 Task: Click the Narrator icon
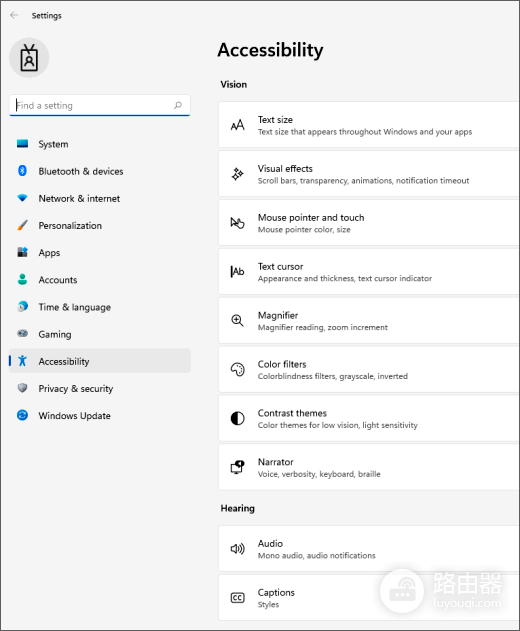(237, 467)
